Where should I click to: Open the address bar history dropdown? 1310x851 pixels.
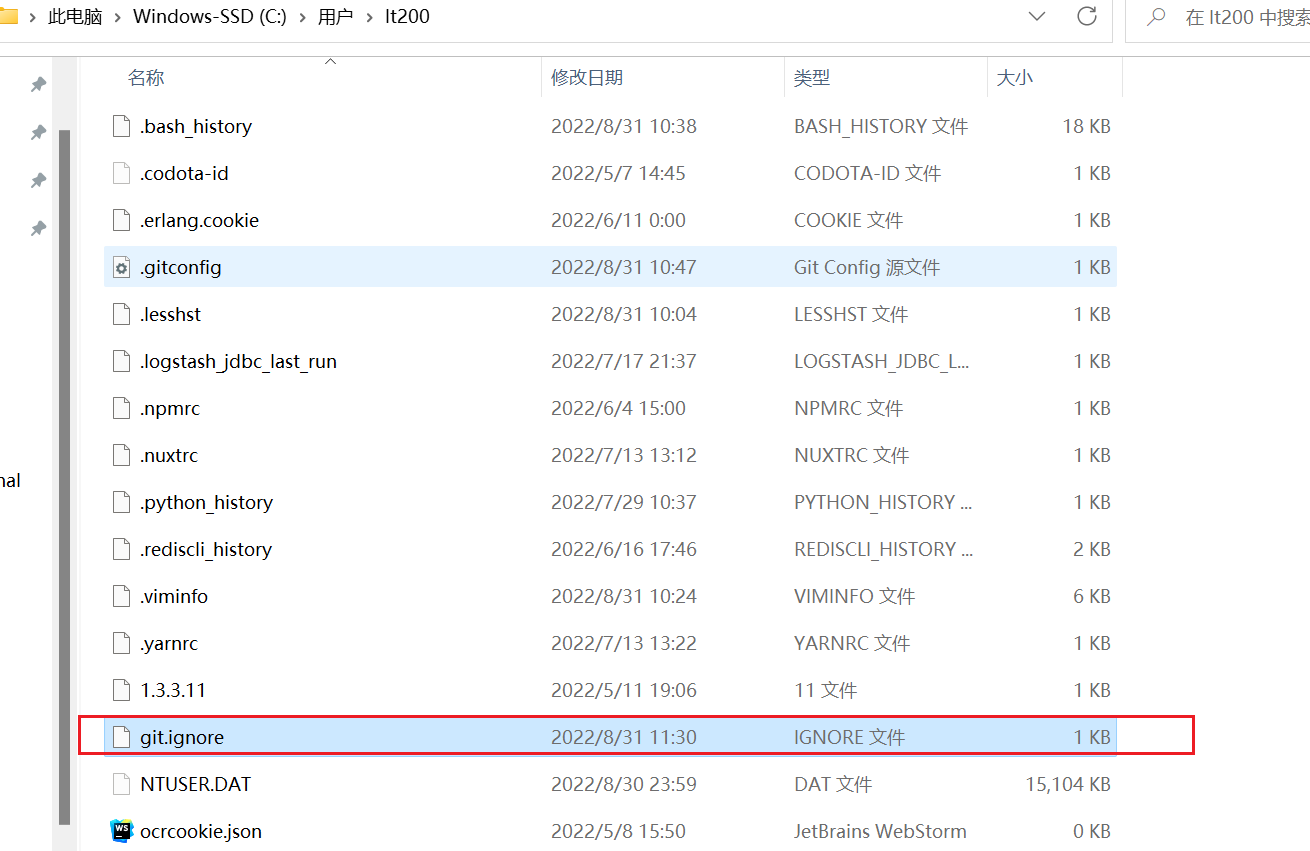click(x=1037, y=17)
